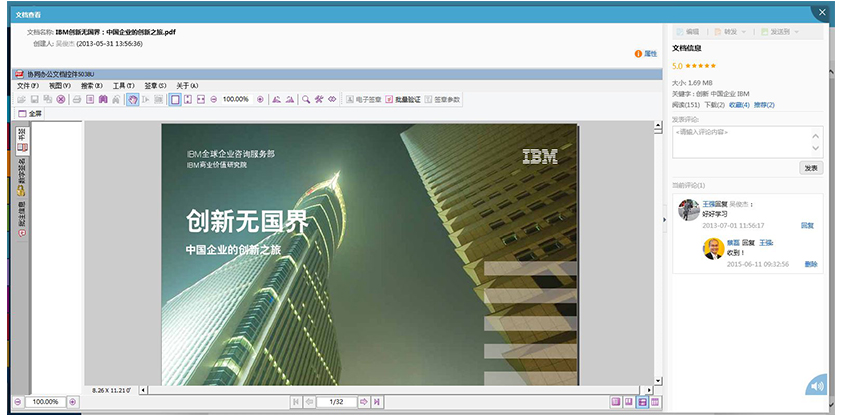Click the 全屏 full screen button
The image size is (842, 415).
(x=30, y=113)
